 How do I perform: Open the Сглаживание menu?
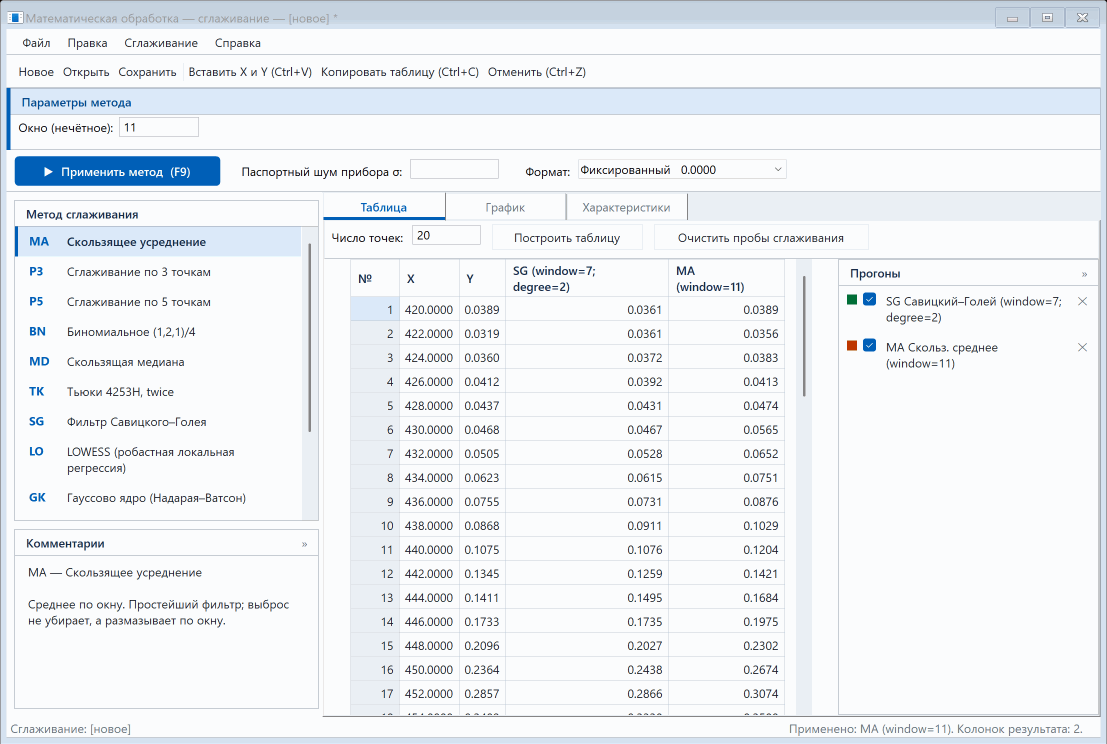click(161, 43)
